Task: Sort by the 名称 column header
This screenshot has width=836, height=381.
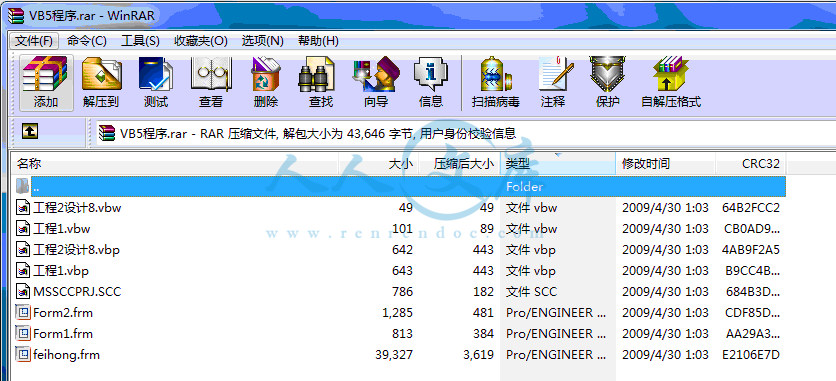Action: (175, 164)
